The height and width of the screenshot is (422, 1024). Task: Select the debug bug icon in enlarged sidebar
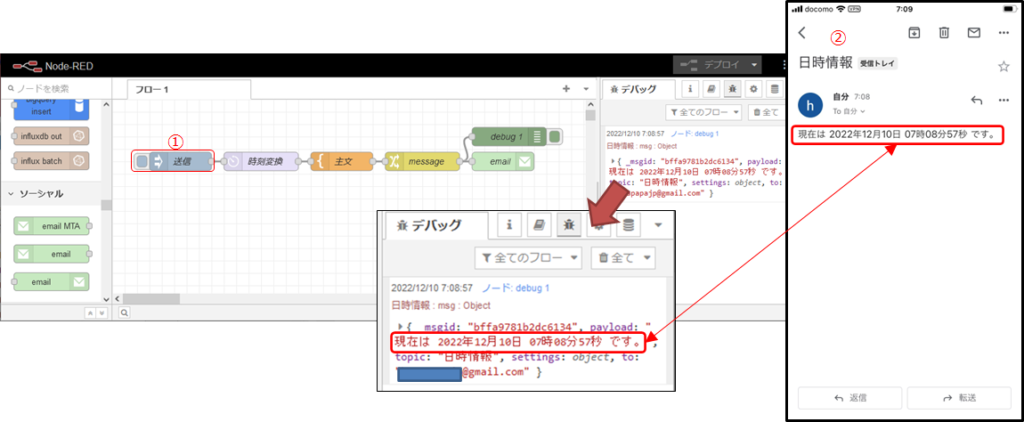click(x=568, y=225)
